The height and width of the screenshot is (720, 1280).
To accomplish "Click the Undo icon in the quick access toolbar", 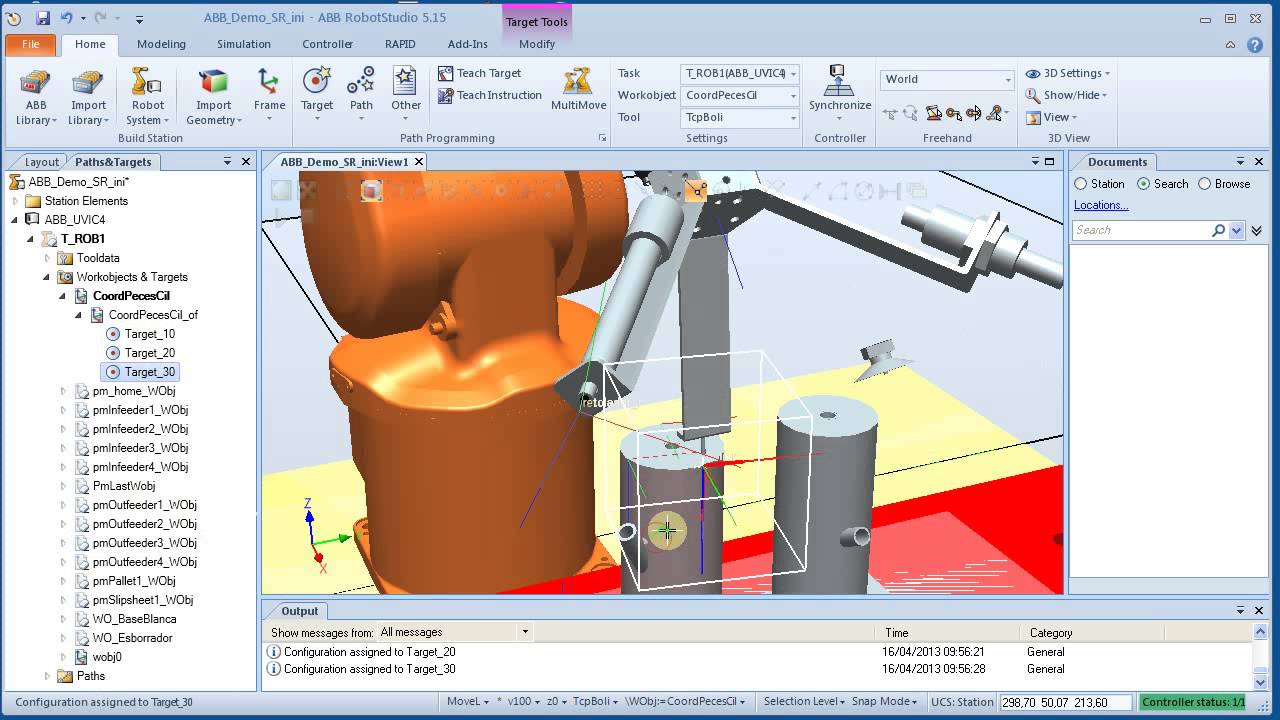I will 67,18.
